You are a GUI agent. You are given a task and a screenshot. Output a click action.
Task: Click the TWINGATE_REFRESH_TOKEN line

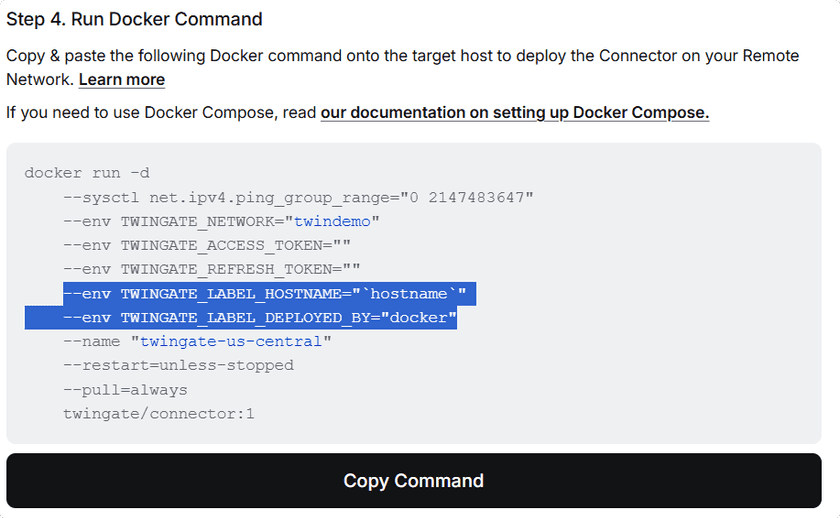coord(211,269)
